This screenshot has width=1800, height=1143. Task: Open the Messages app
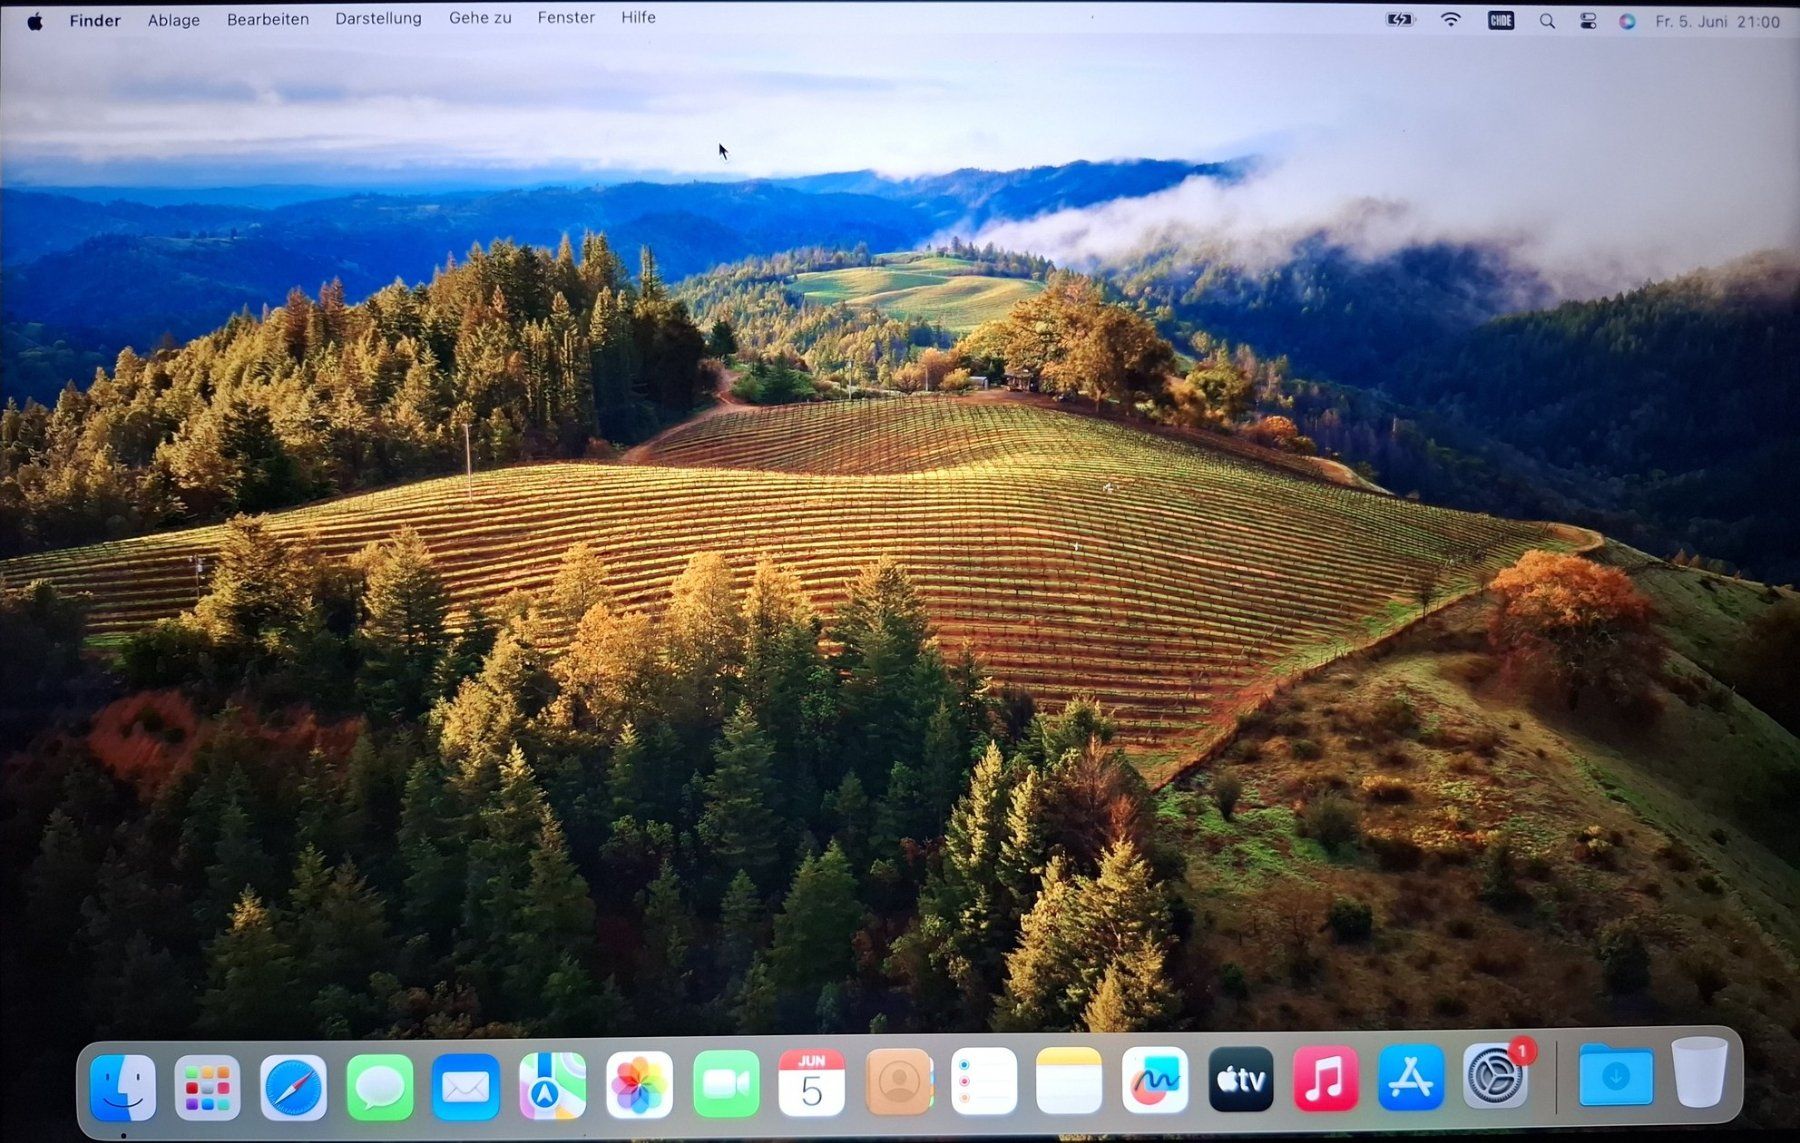pos(380,1087)
